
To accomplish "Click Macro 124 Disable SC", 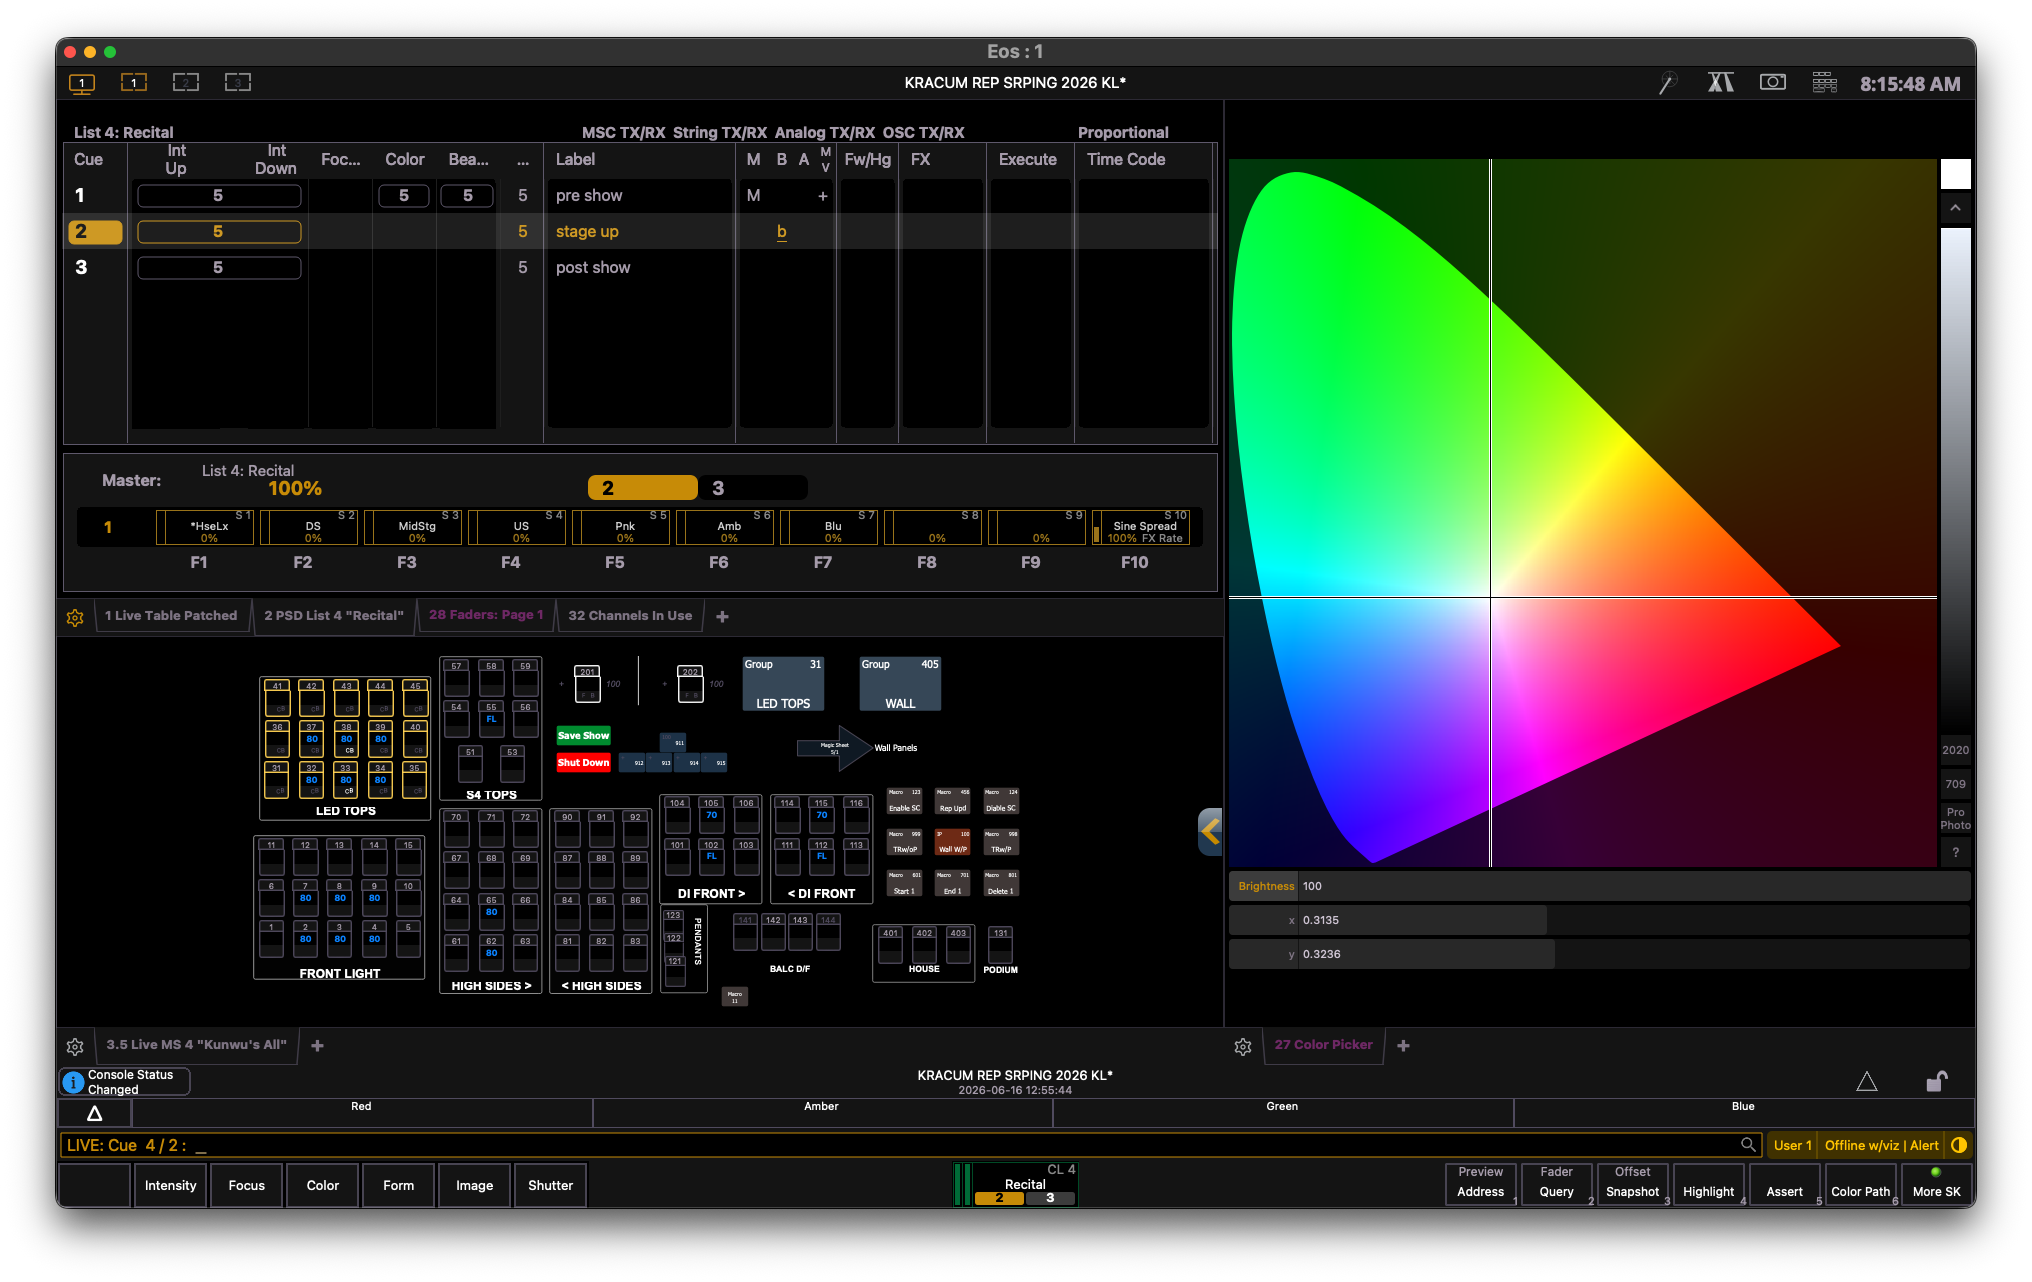I will point(1001,801).
